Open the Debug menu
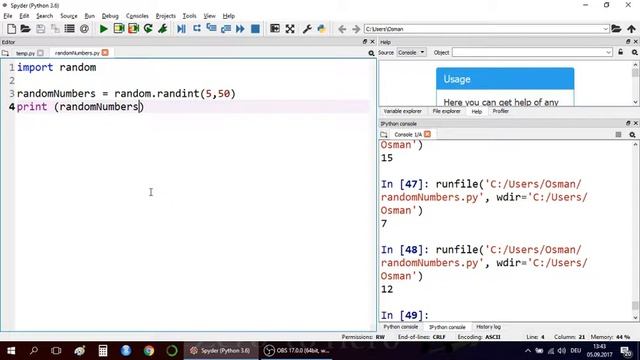 110,16
